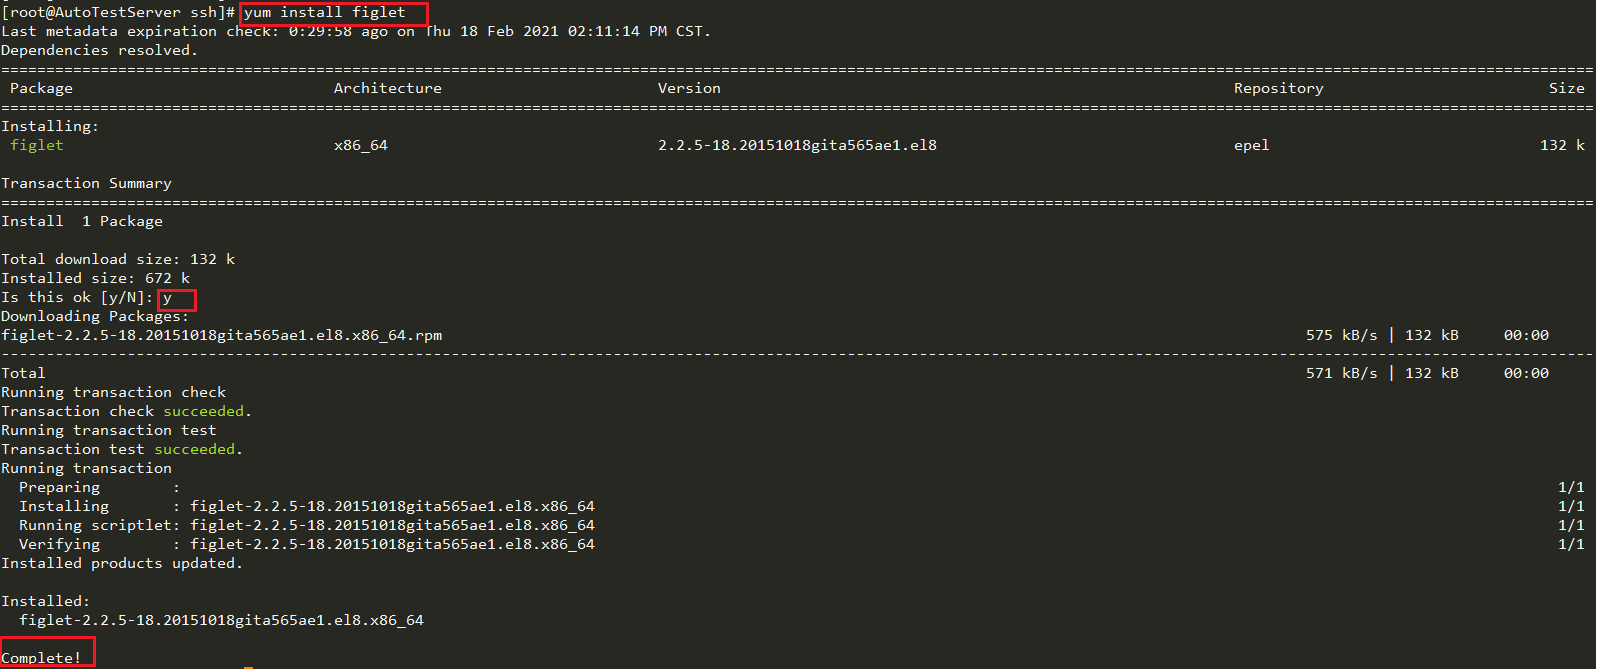This screenshot has height=669, width=1597.
Task: Click the "Repository" column header
Action: [x=1278, y=88]
